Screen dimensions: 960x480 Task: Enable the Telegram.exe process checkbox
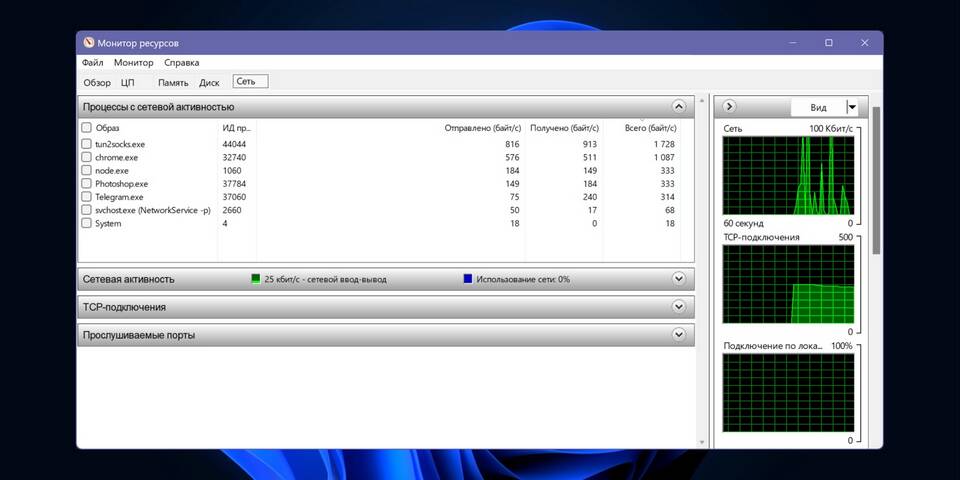tap(86, 197)
